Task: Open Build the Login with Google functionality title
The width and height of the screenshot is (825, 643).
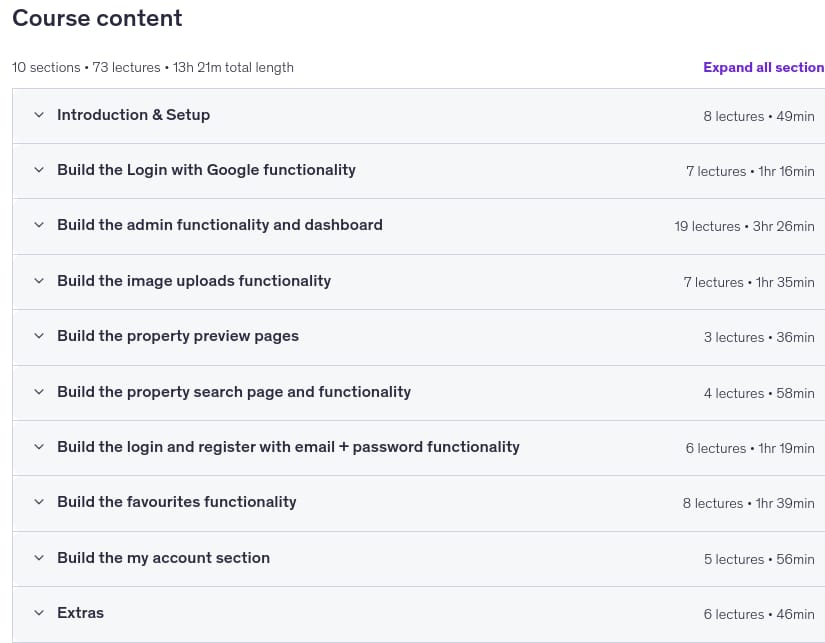Action: pos(206,170)
